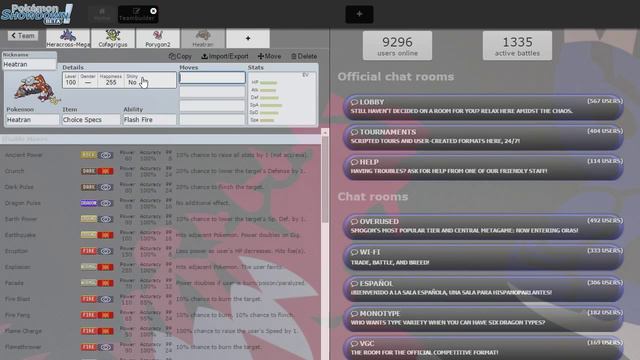Open the Stats EV panel
This screenshot has width=640, height=360.
(x=282, y=98)
